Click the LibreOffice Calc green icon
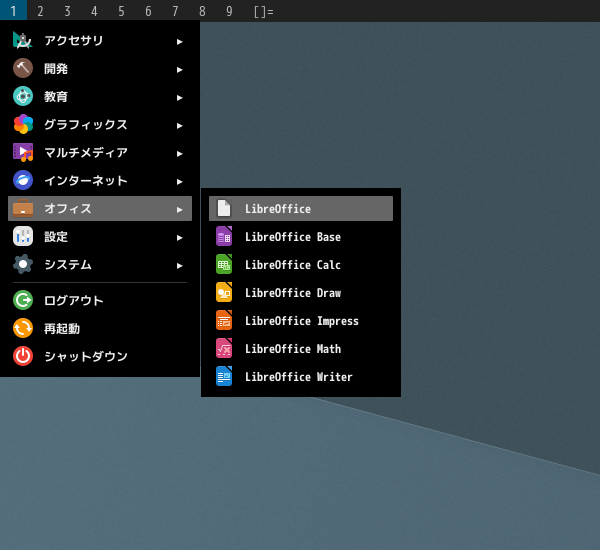Image resolution: width=600 pixels, height=550 pixels. (224, 264)
